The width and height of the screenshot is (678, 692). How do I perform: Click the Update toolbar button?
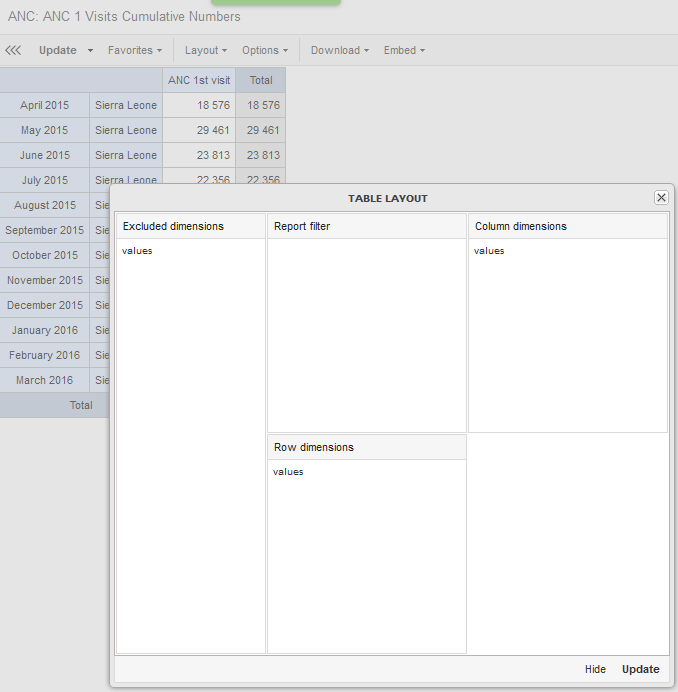point(57,50)
